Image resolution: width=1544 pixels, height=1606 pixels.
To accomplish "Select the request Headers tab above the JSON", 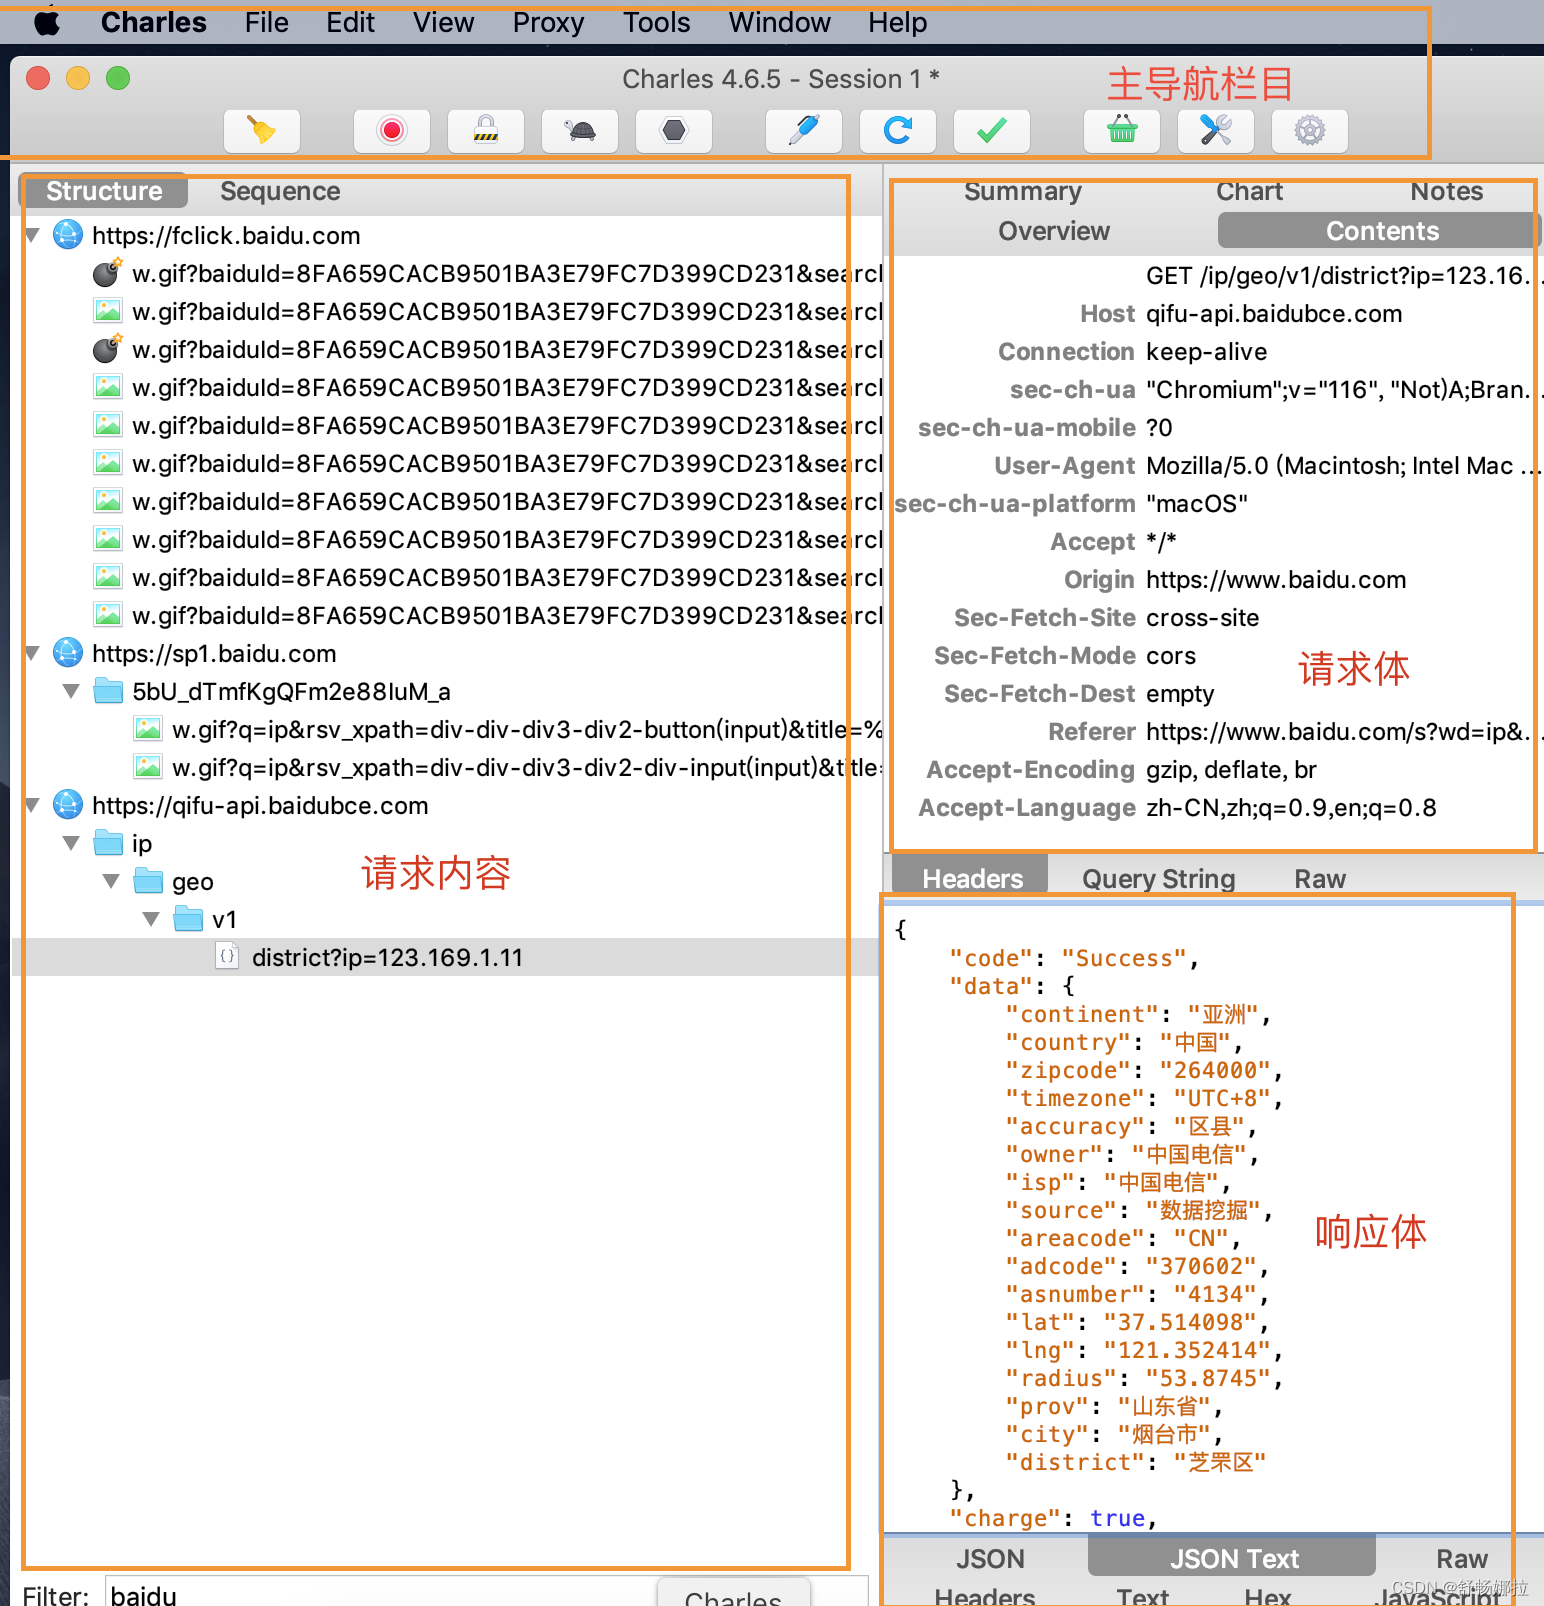I will coord(972,878).
